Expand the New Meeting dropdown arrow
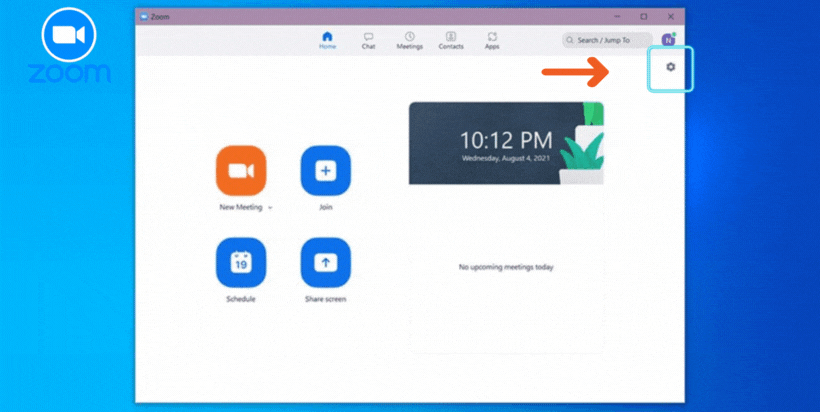 coord(270,208)
